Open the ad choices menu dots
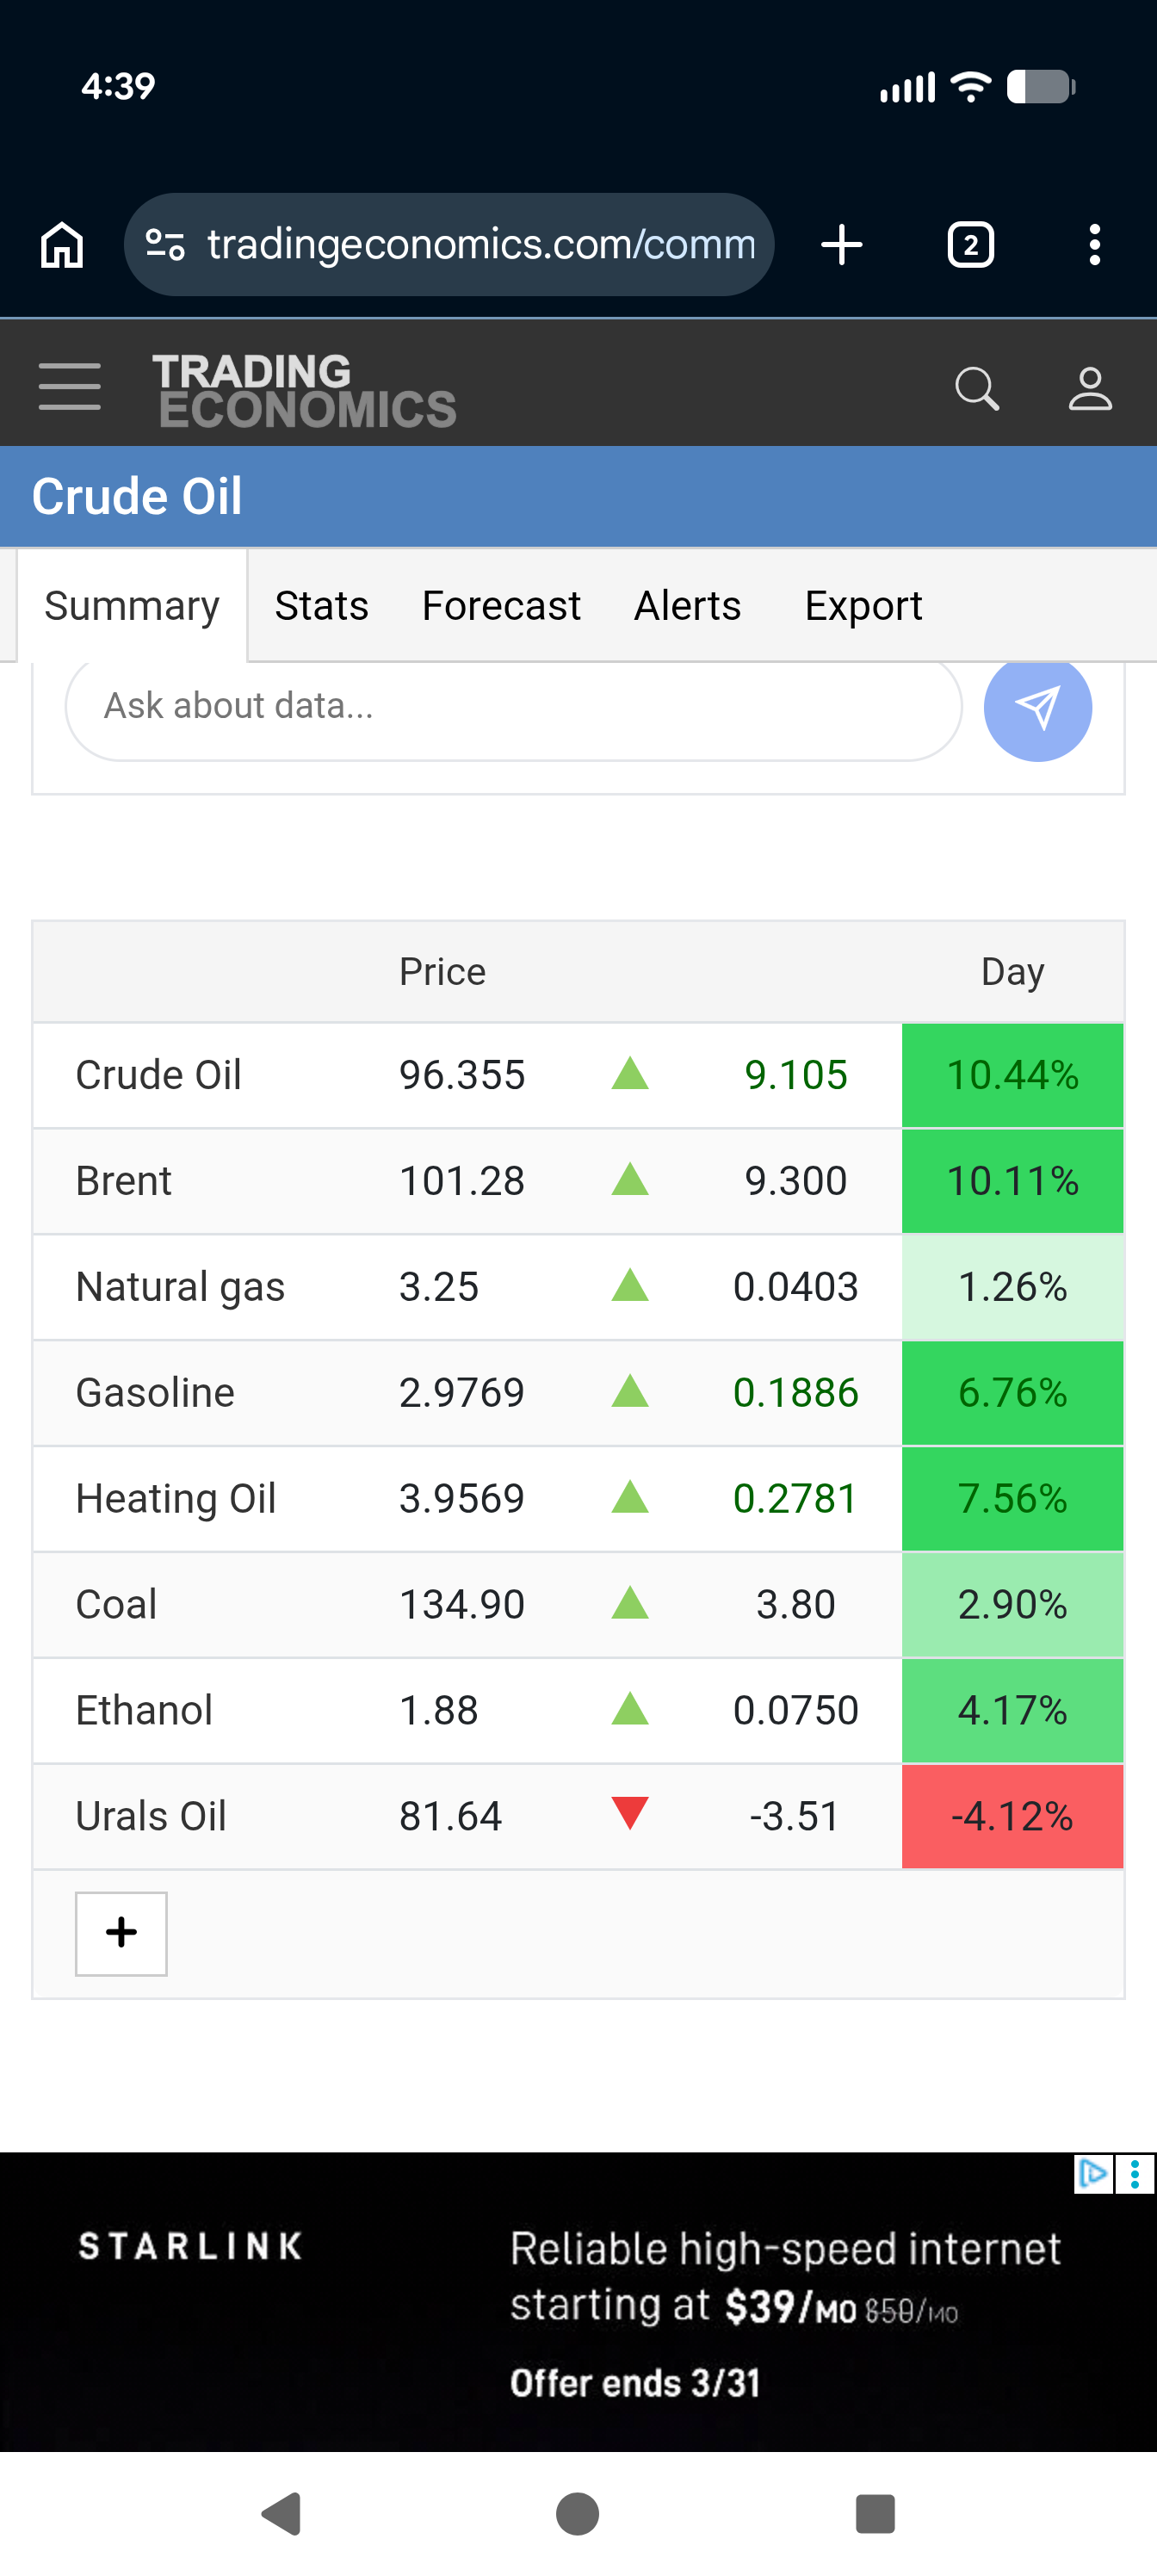This screenshot has width=1157, height=2576. 1134,2174
